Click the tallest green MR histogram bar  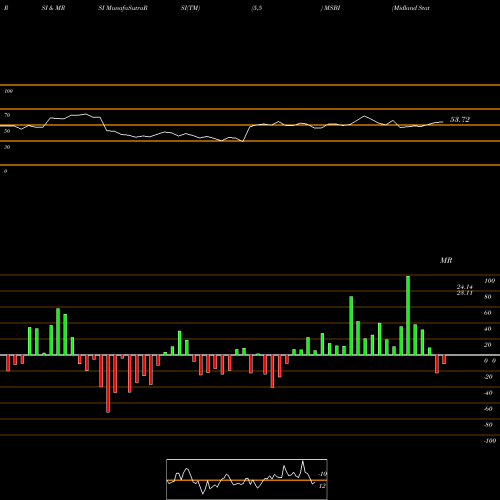coord(408,315)
